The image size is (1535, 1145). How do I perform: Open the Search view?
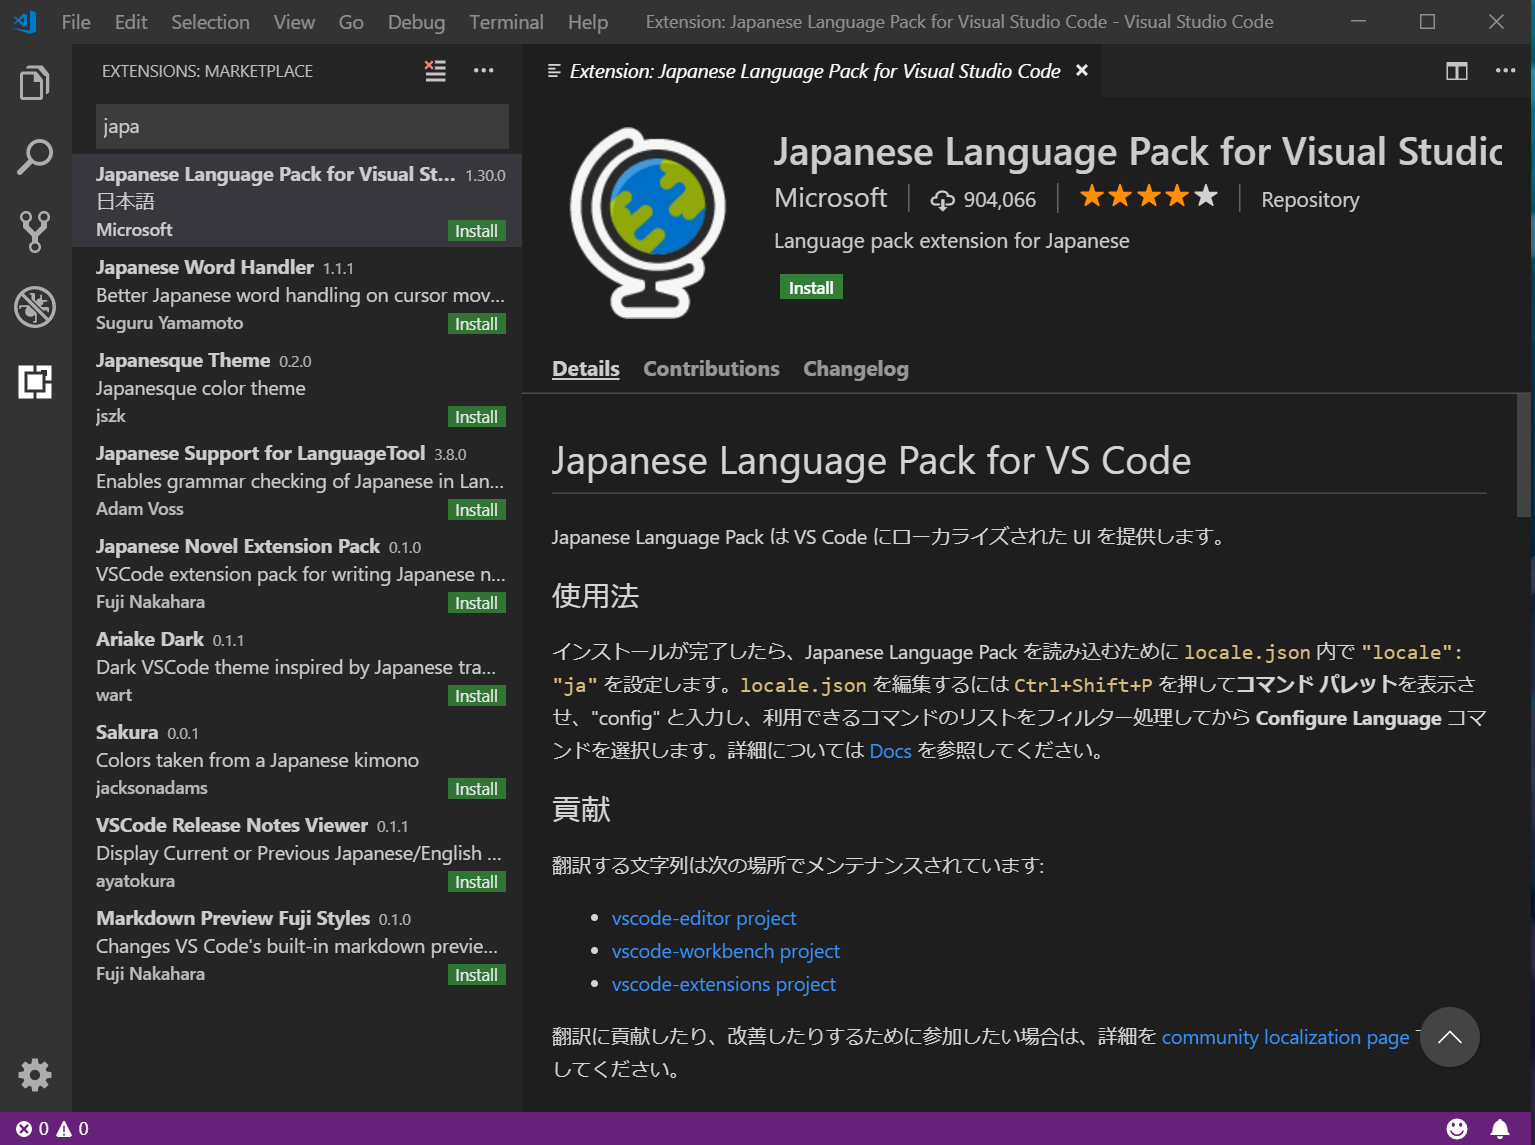(35, 157)
